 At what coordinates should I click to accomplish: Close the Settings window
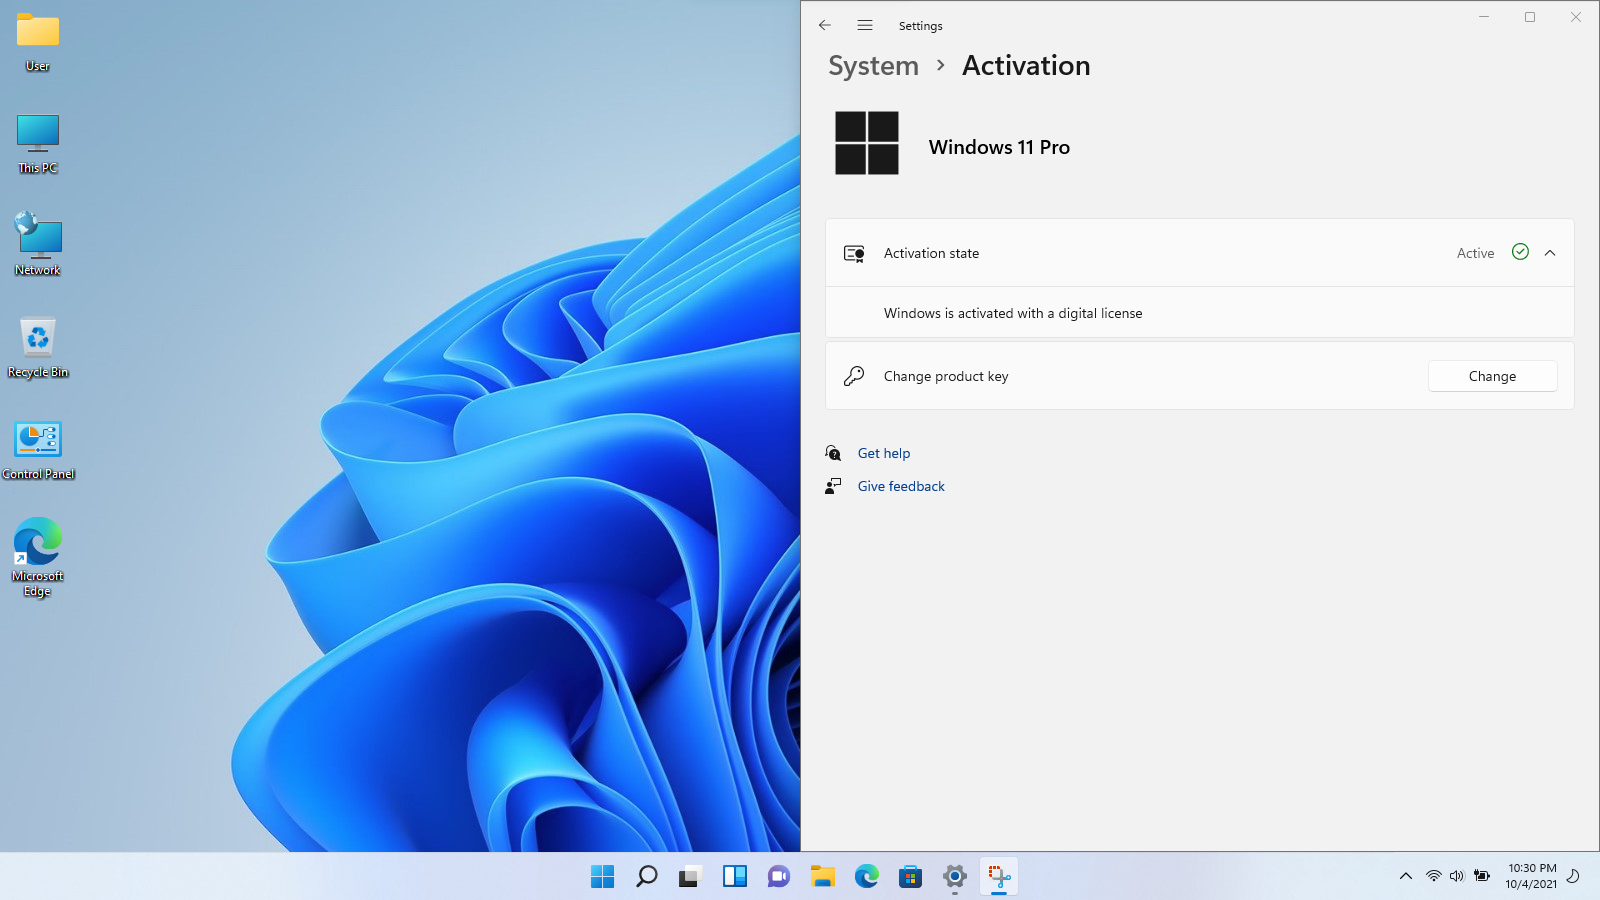point(1576,17)
